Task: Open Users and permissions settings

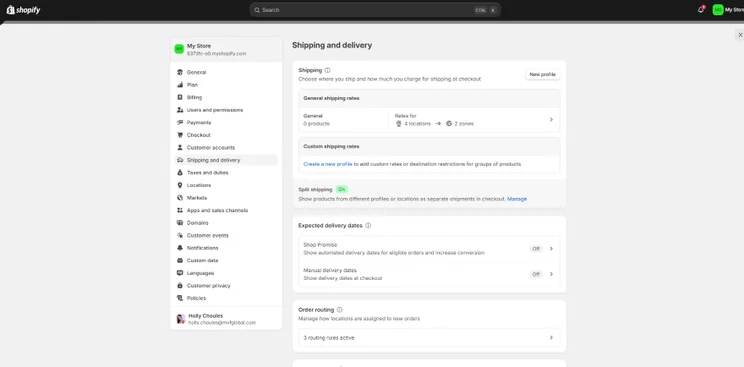Action: tap(226, 110)
